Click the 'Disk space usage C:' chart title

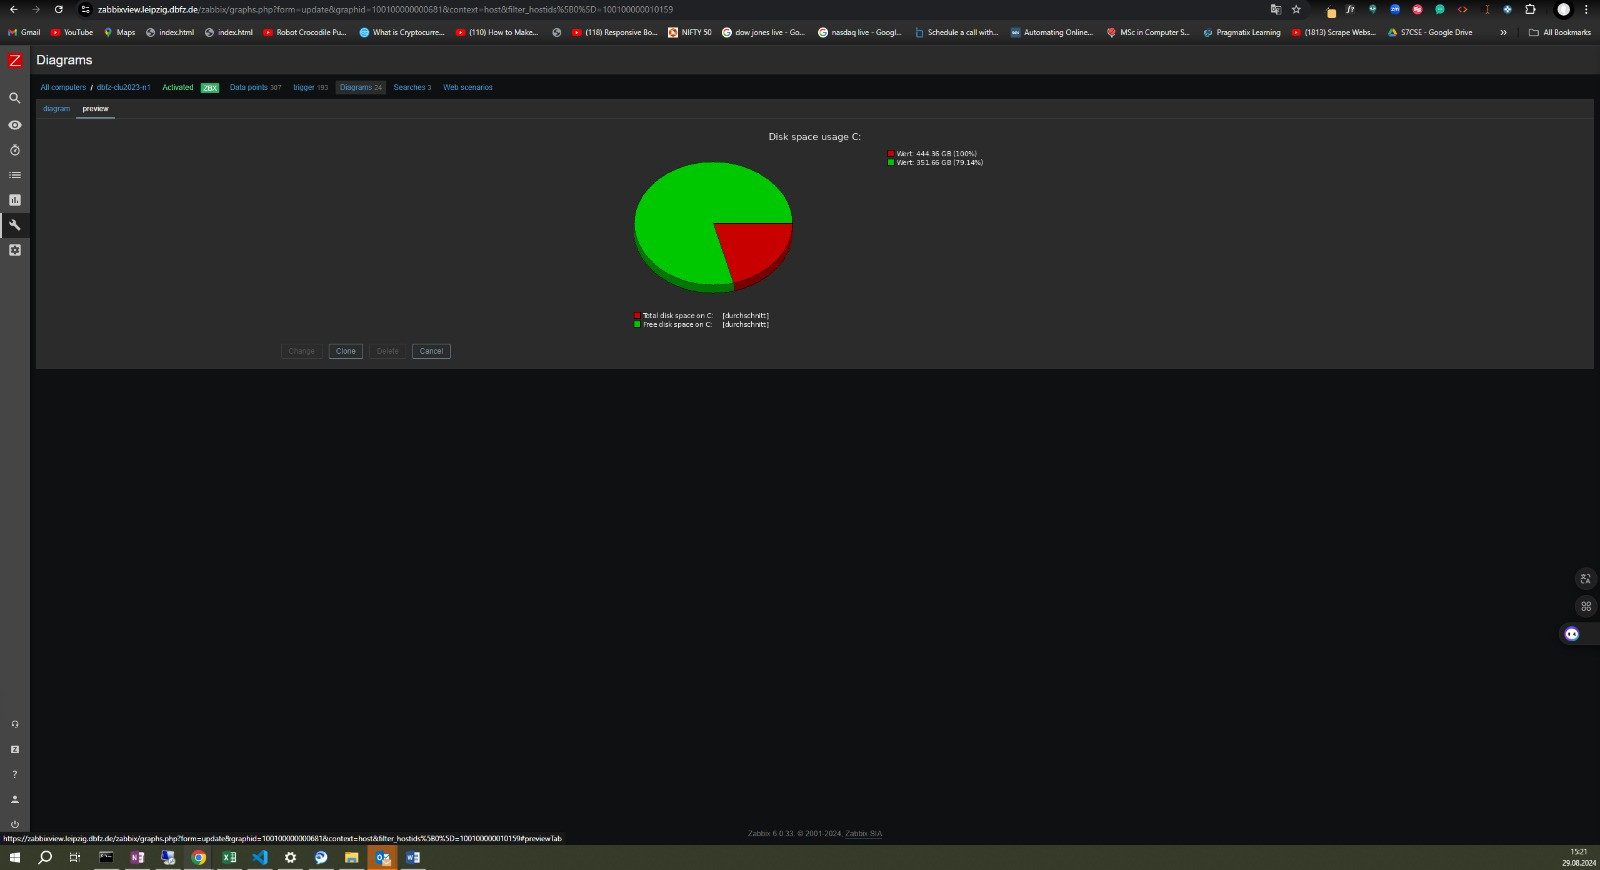coord(814,137)
